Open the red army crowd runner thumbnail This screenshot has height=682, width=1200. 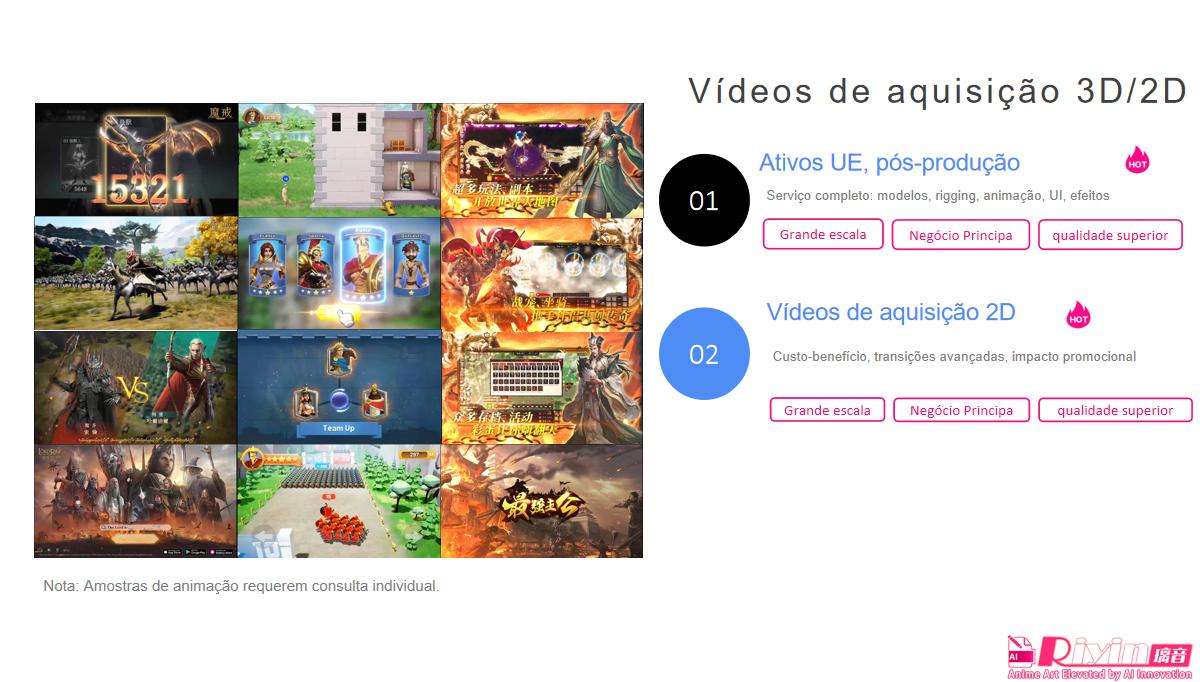click(x=339, y=501)
